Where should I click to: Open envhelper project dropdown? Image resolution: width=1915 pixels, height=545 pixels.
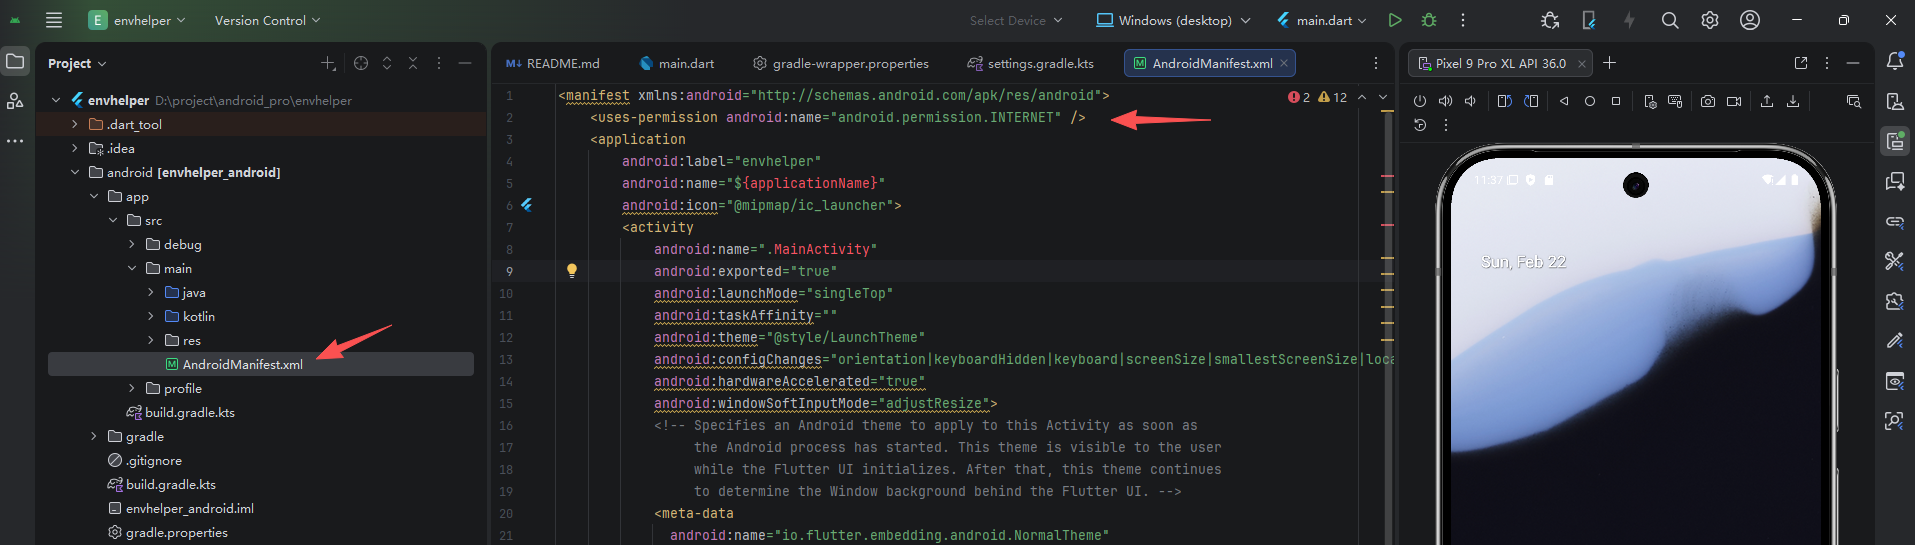click(137, 20)
